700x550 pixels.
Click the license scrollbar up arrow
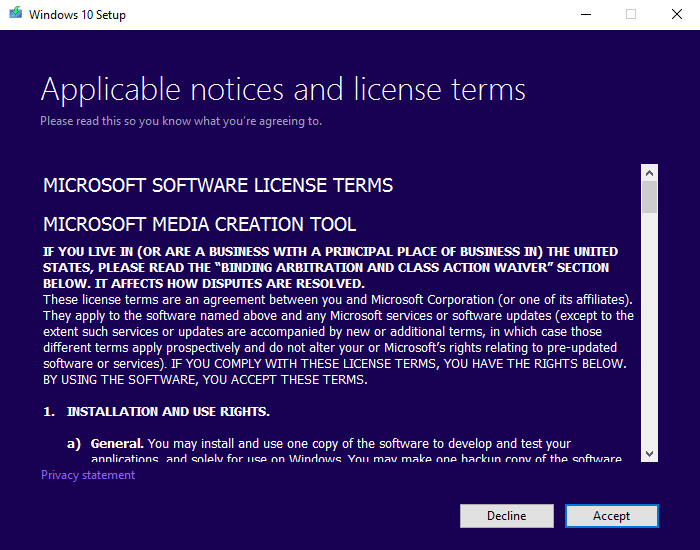coord(650,173)
